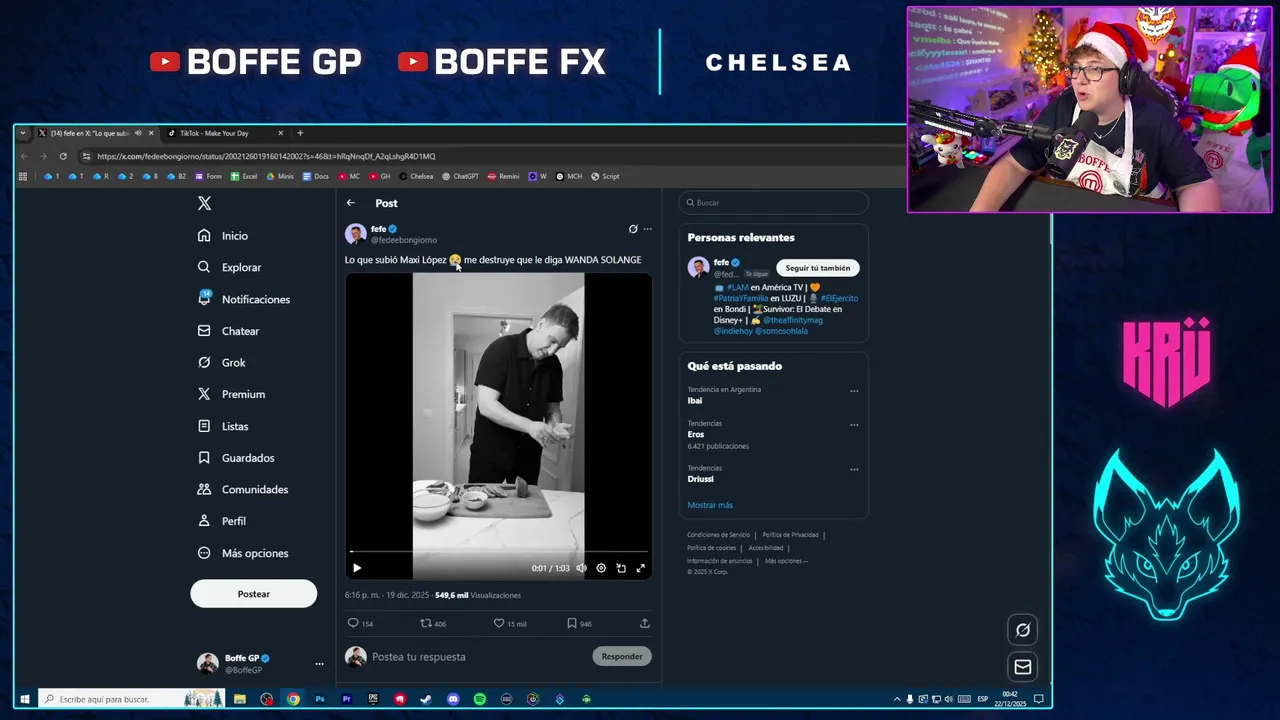1280x720 pixels.
Task: Expand video to fullscreen
Action: pos(641,568)
